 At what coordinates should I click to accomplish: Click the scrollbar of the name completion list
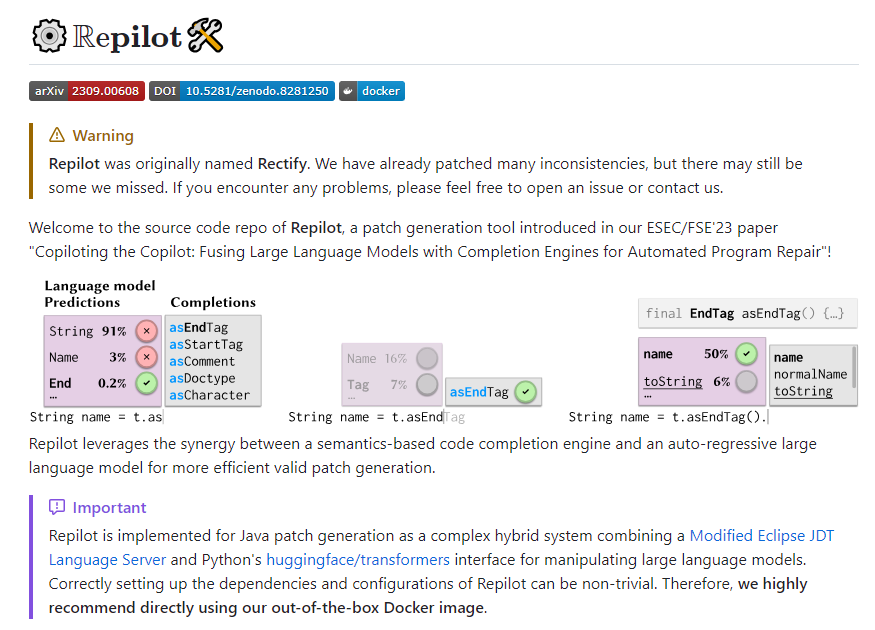[x=853, y=366]
